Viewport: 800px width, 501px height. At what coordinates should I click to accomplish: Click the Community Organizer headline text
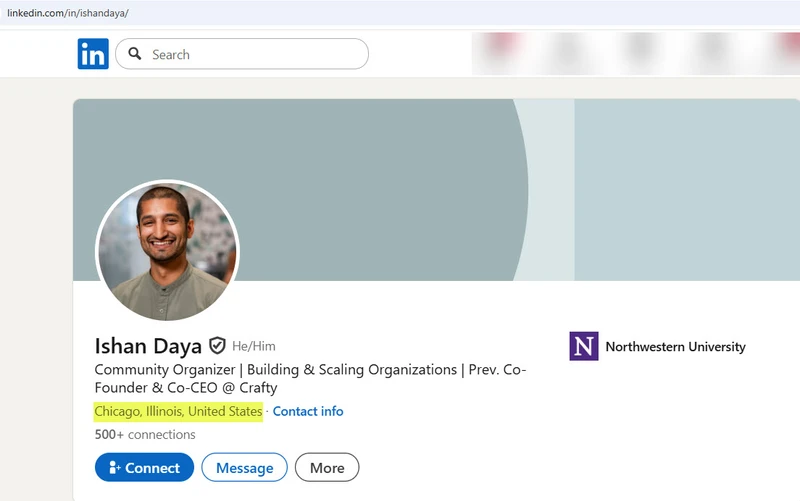coord(275,370)
